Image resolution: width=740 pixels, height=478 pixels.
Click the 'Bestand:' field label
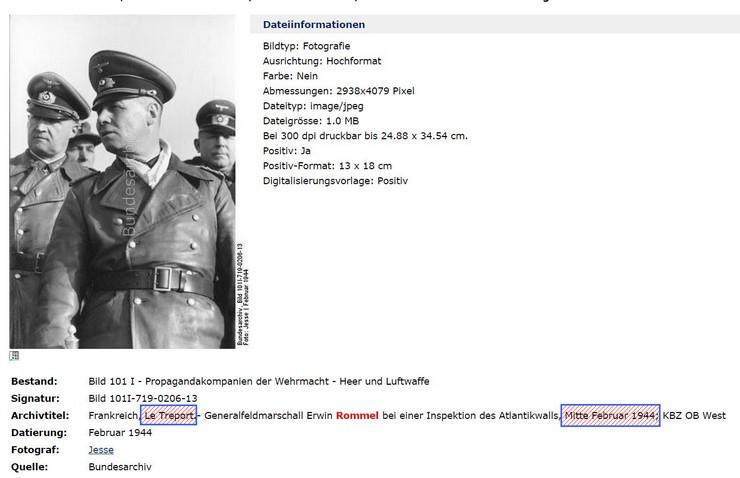pos(34,381)
